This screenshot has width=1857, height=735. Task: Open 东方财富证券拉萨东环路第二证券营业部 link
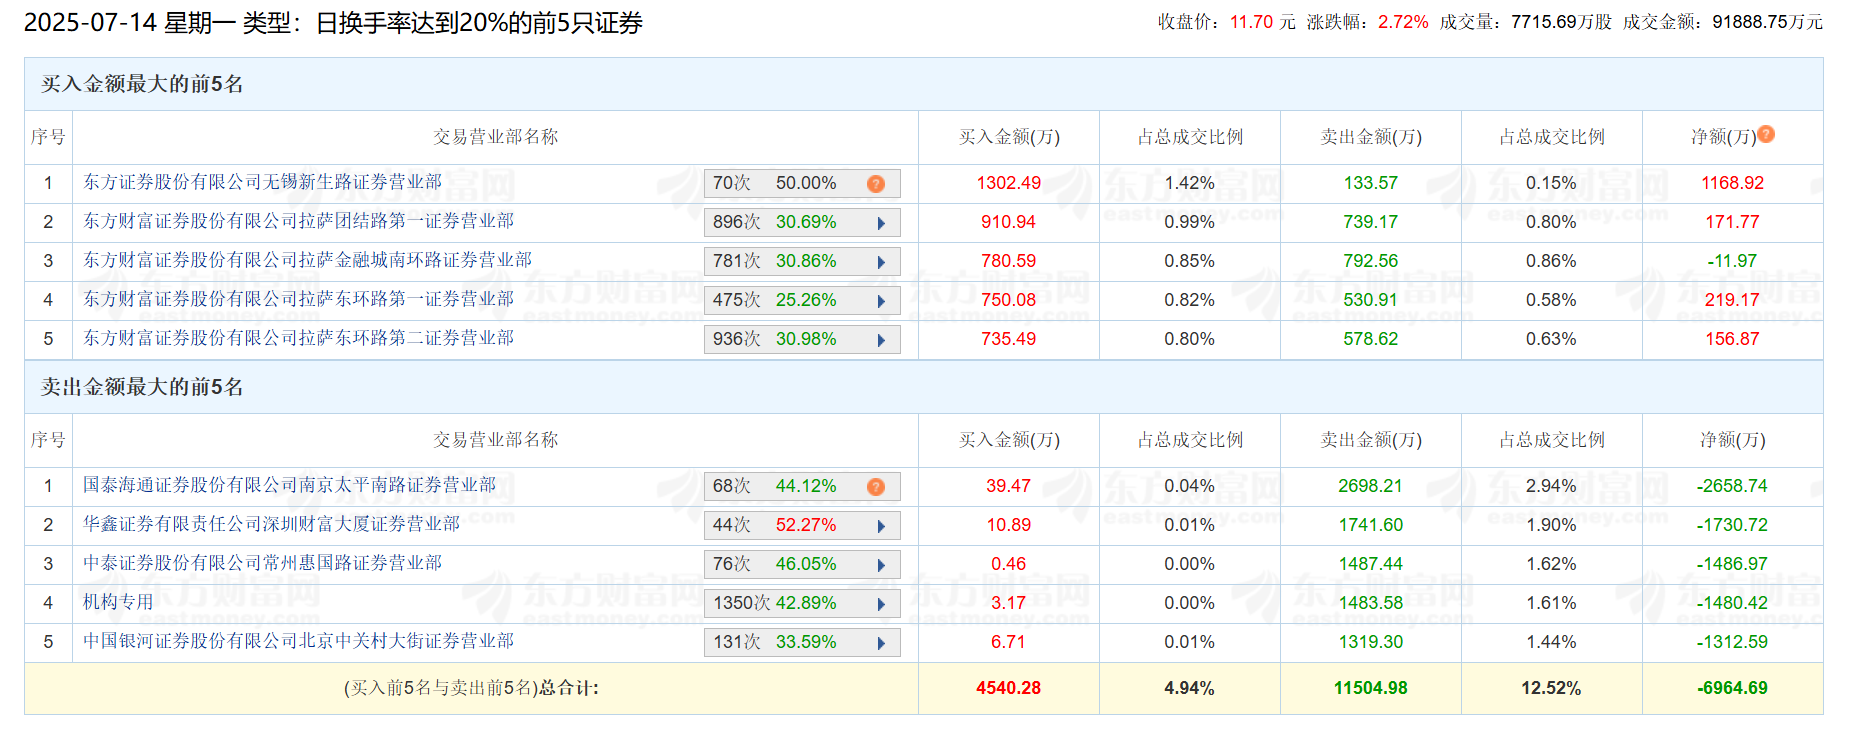point(298,338)
